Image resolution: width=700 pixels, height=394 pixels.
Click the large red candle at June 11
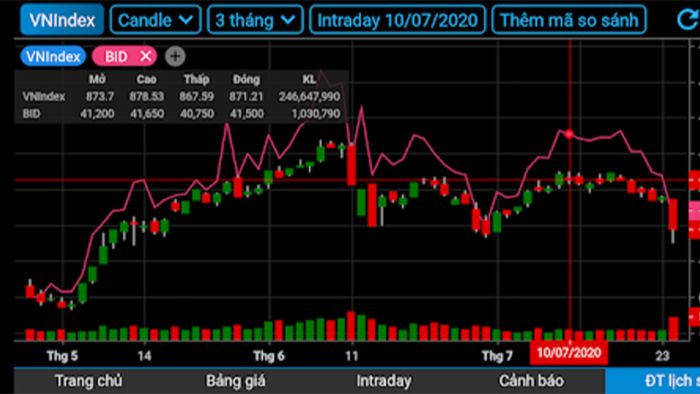(352, 165)
